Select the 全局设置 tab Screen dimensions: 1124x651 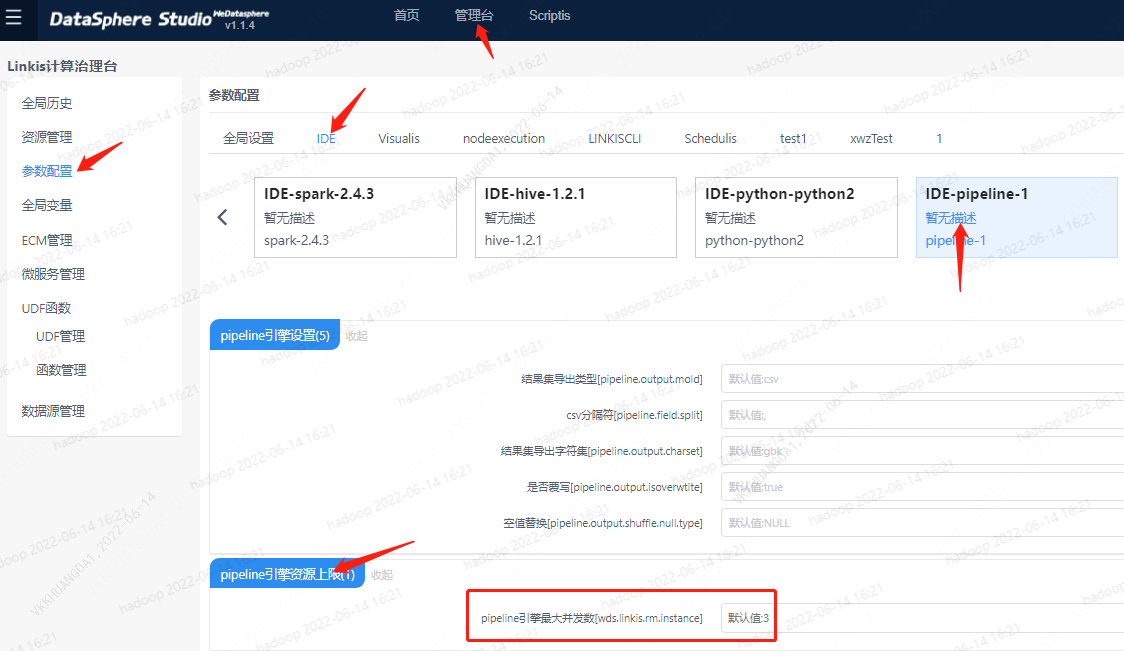pos(248,139)
